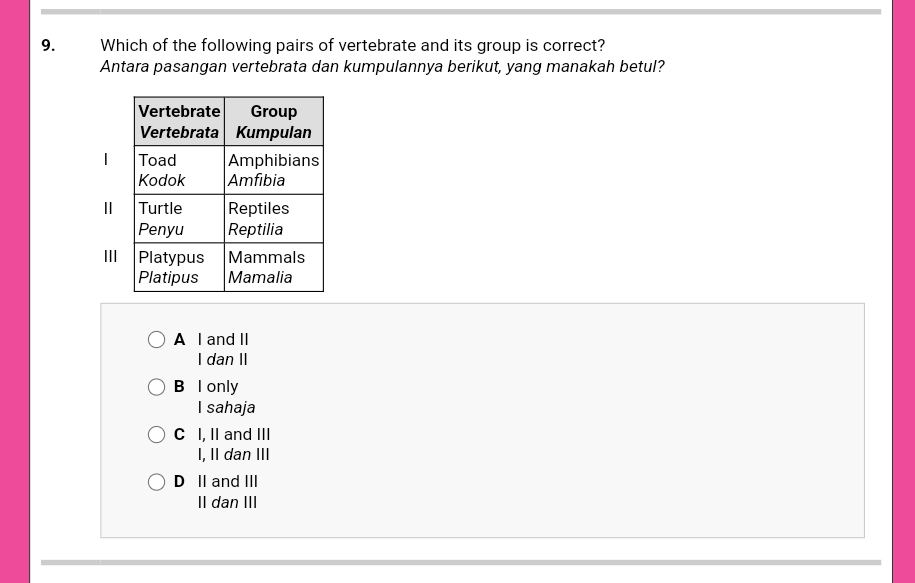The height and width of the screenshot is (583, 915).
Task: Click the table cell 'Turtle'
Action: click(x=160, y=208)
